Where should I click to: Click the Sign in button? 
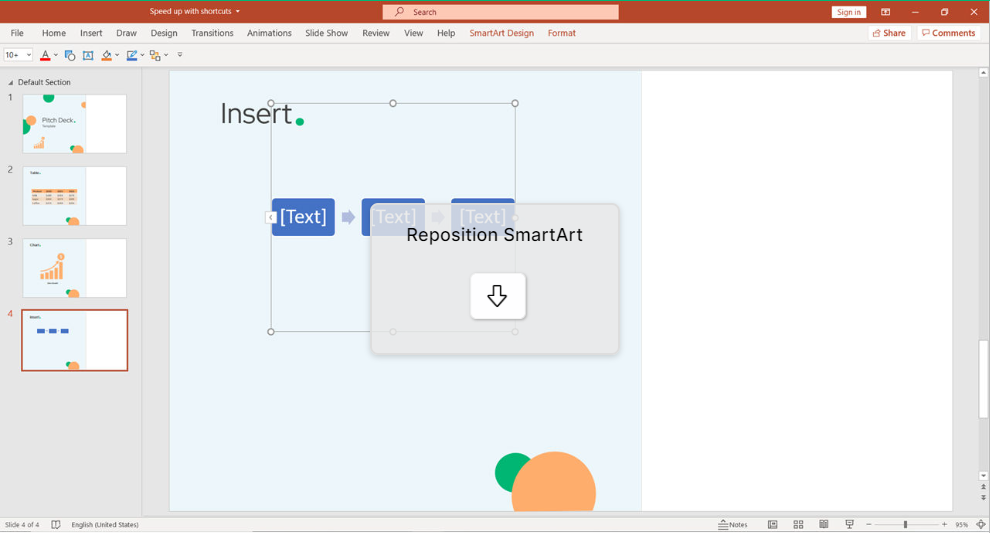tap(849, 12)
